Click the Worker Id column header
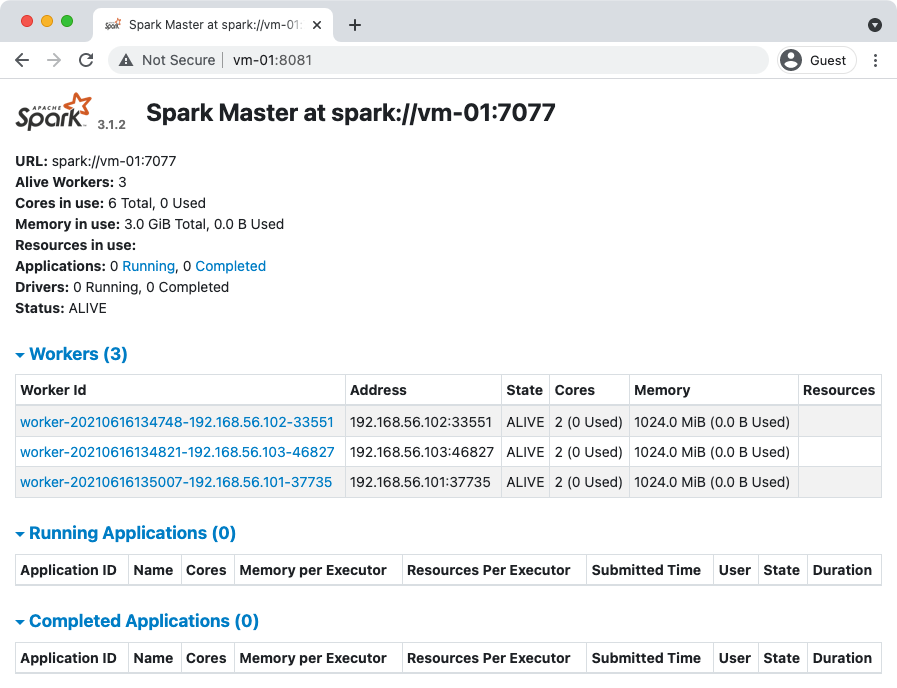The height and width of the screenshot is (688, 897). (x=54, y=390)
